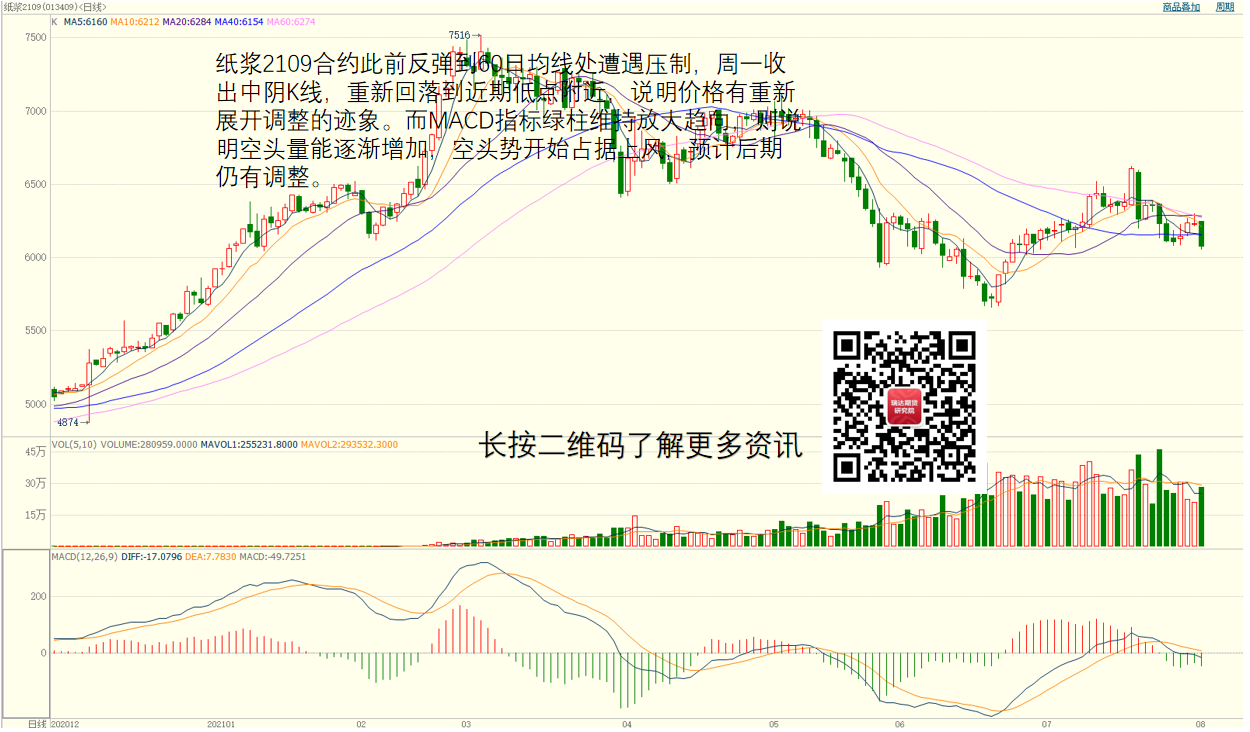The image size is (1250, 732).
Task: Click the MA40:6154 blue indicator label
Action: [237, 21]
